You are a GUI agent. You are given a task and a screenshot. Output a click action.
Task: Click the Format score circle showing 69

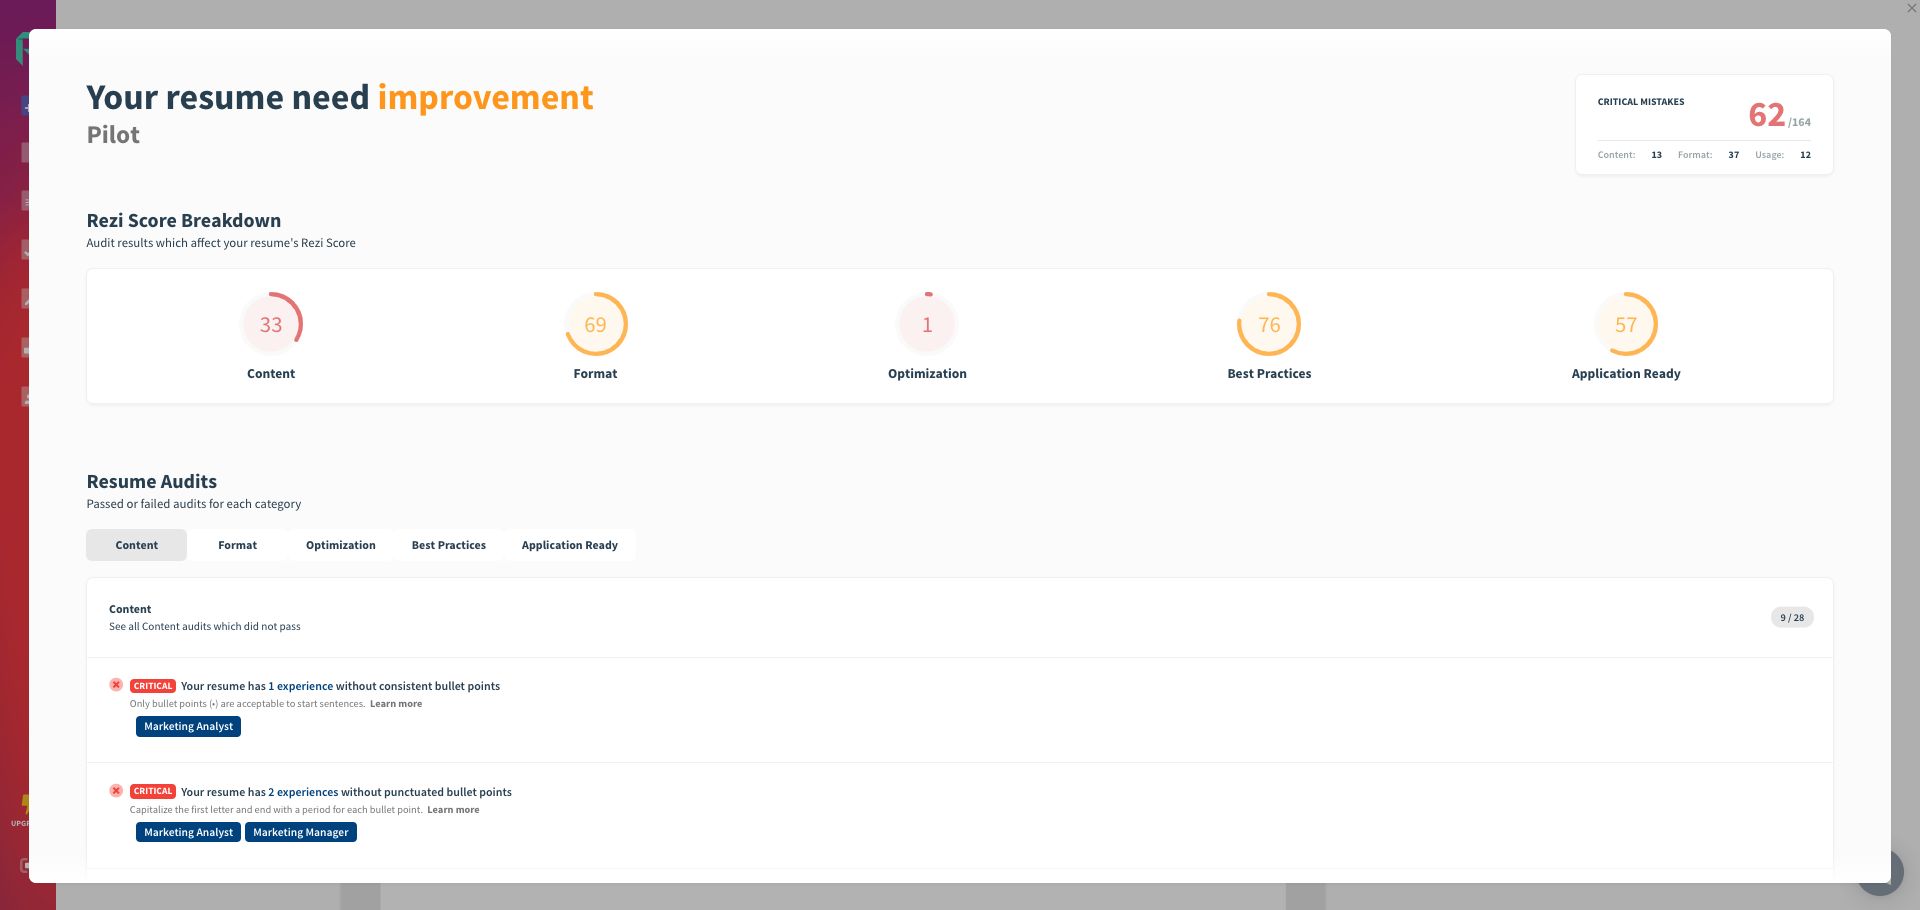595,324
